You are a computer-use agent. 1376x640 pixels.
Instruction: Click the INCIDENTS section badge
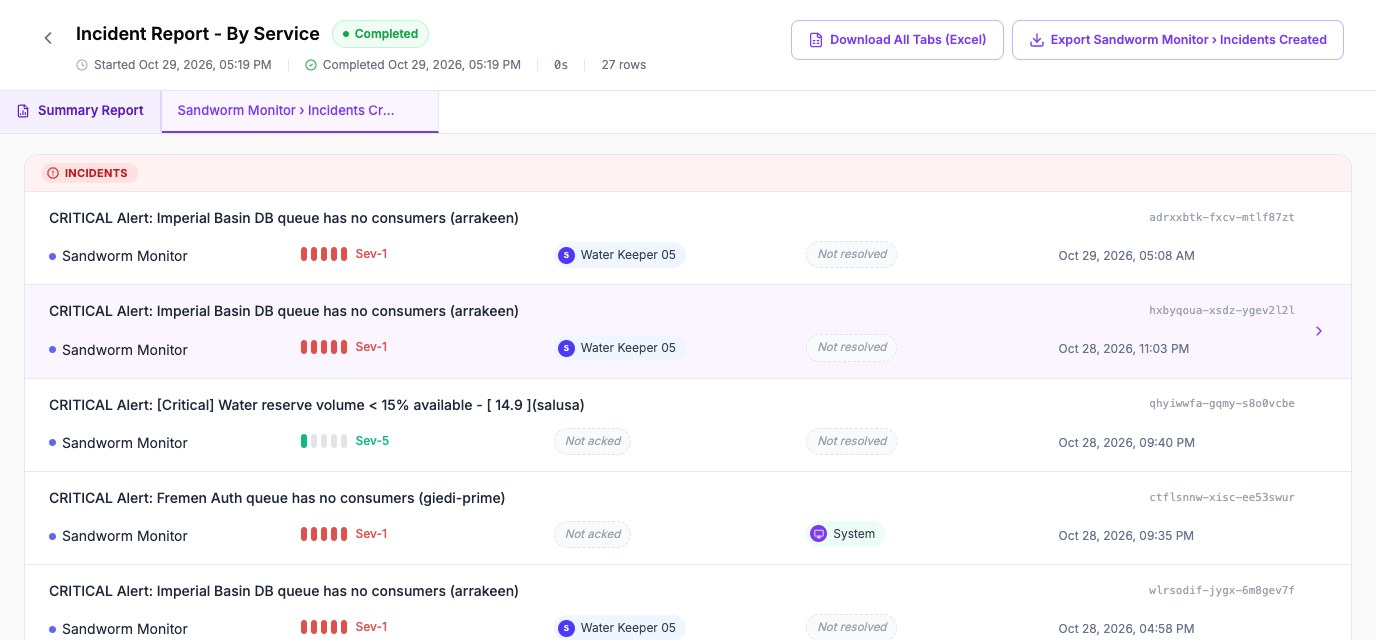click(89, 173)
